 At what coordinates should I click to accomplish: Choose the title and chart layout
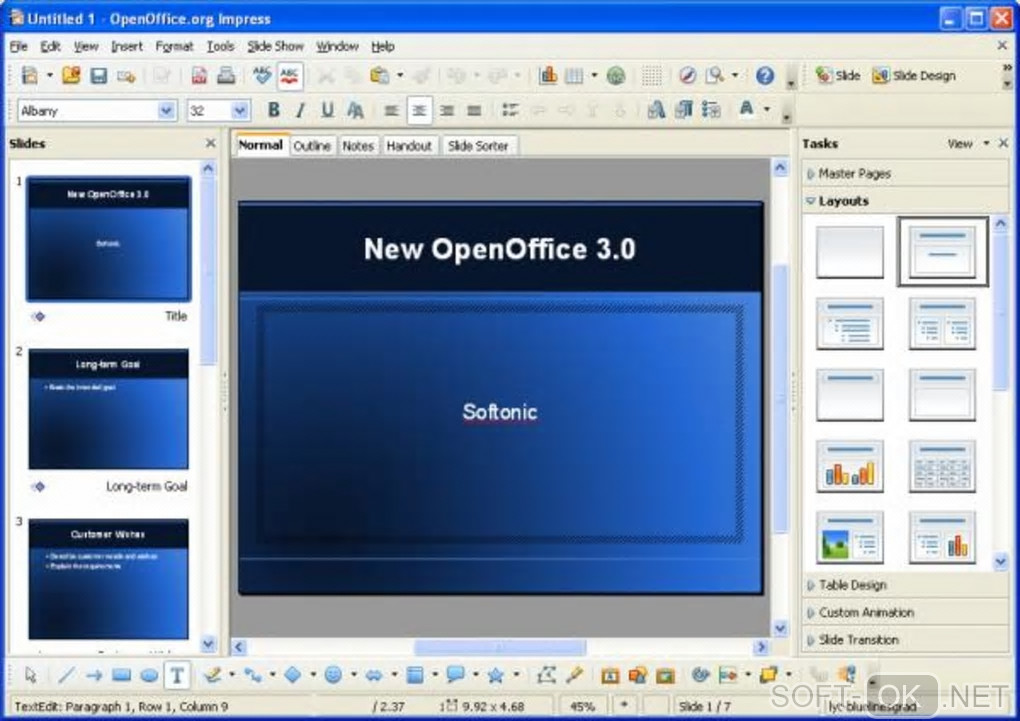pyautogui.click(x=850, y=466)
